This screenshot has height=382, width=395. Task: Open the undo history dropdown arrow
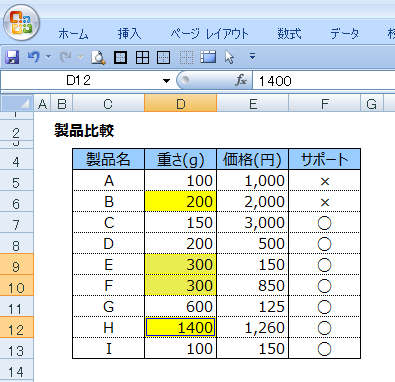point(49,57)
